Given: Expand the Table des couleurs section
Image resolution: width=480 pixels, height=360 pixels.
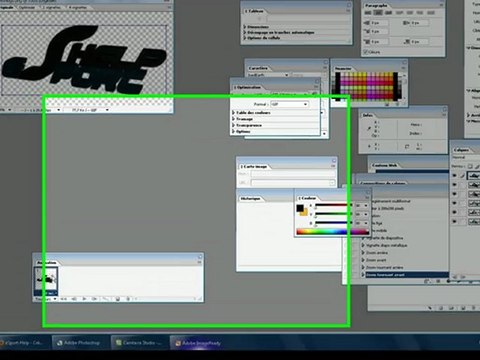Looking at the screenshot, I should point(234,113).
